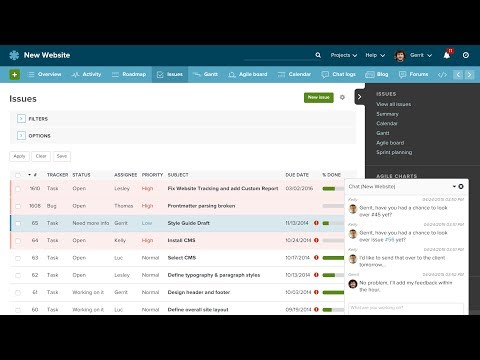Image resolution: width=480 pixels, height=360 pixels.
Task: Open the code brackets menu icon
Action: click(442, 74)
